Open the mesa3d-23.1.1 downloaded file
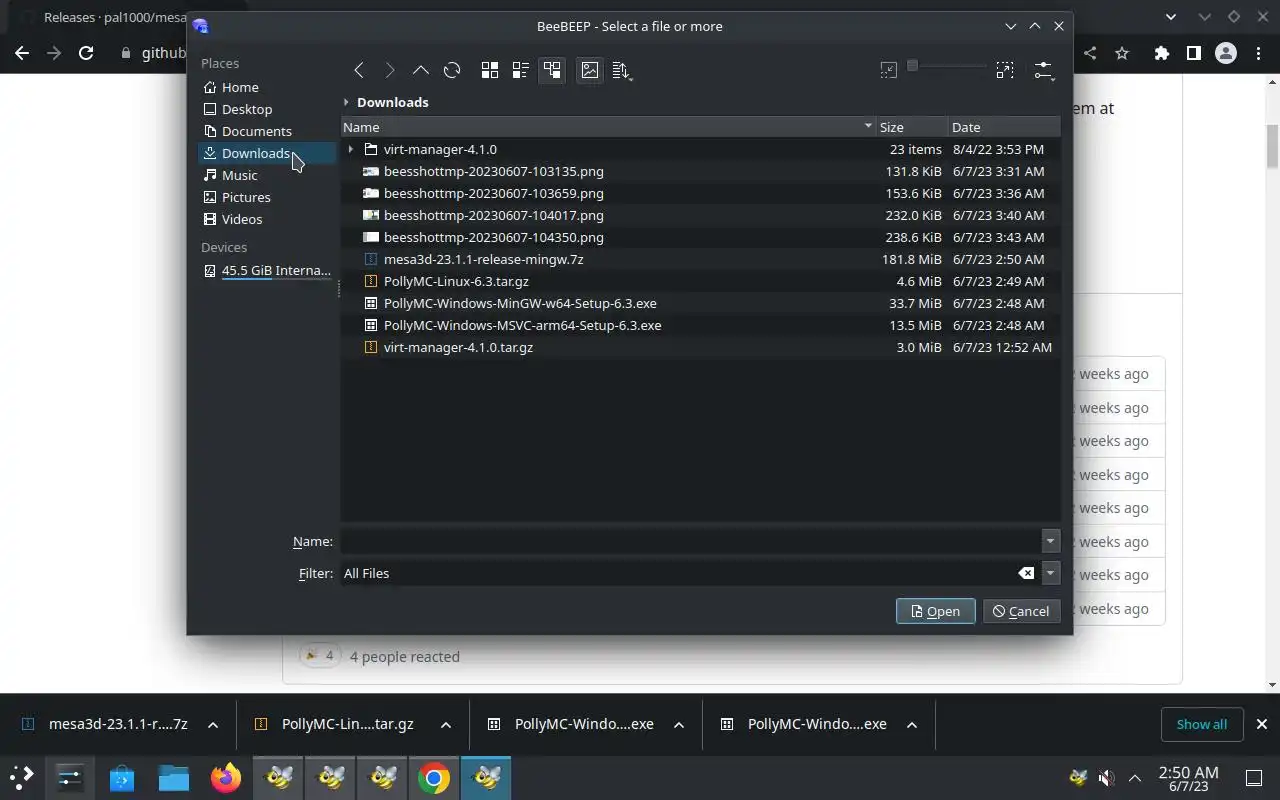 tap(105, 724)
